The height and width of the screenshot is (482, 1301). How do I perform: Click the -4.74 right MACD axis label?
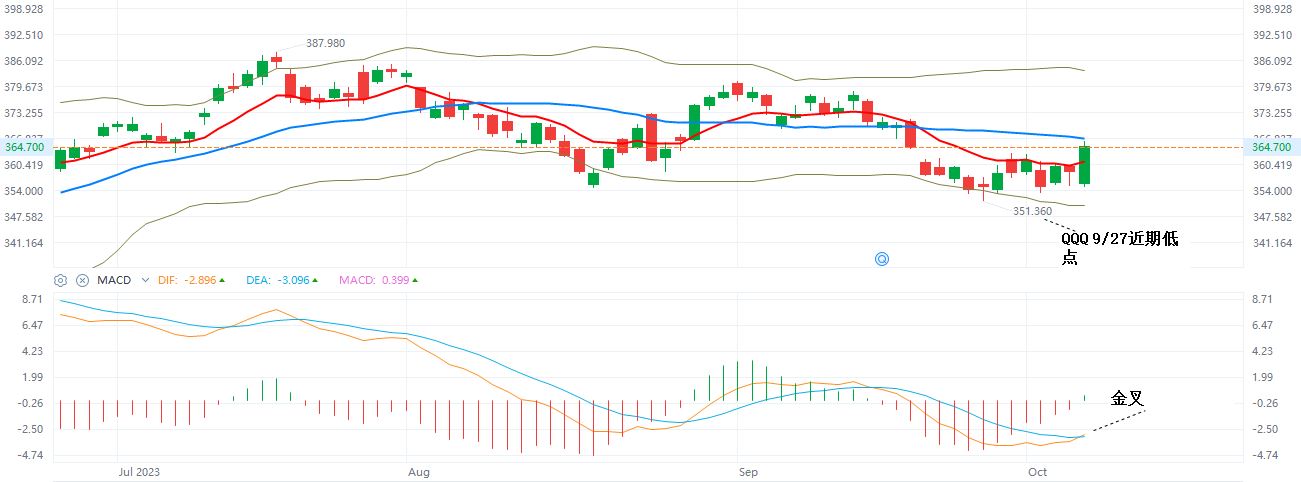(1265, 455)
